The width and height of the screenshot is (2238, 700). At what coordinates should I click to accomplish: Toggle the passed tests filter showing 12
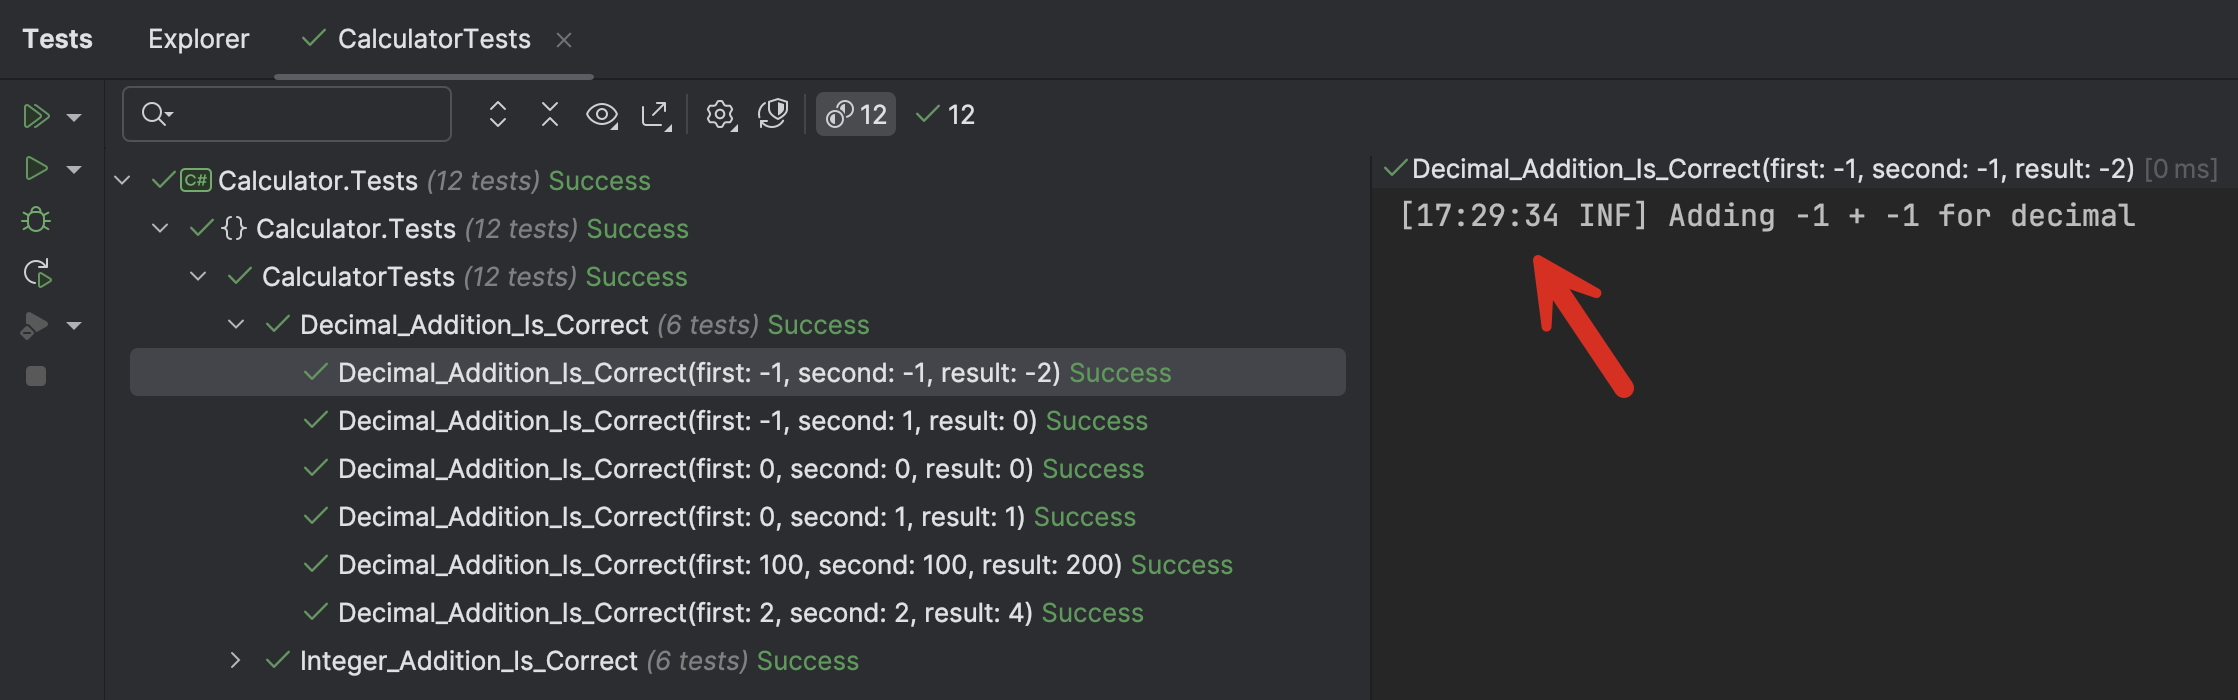(943, 114)
